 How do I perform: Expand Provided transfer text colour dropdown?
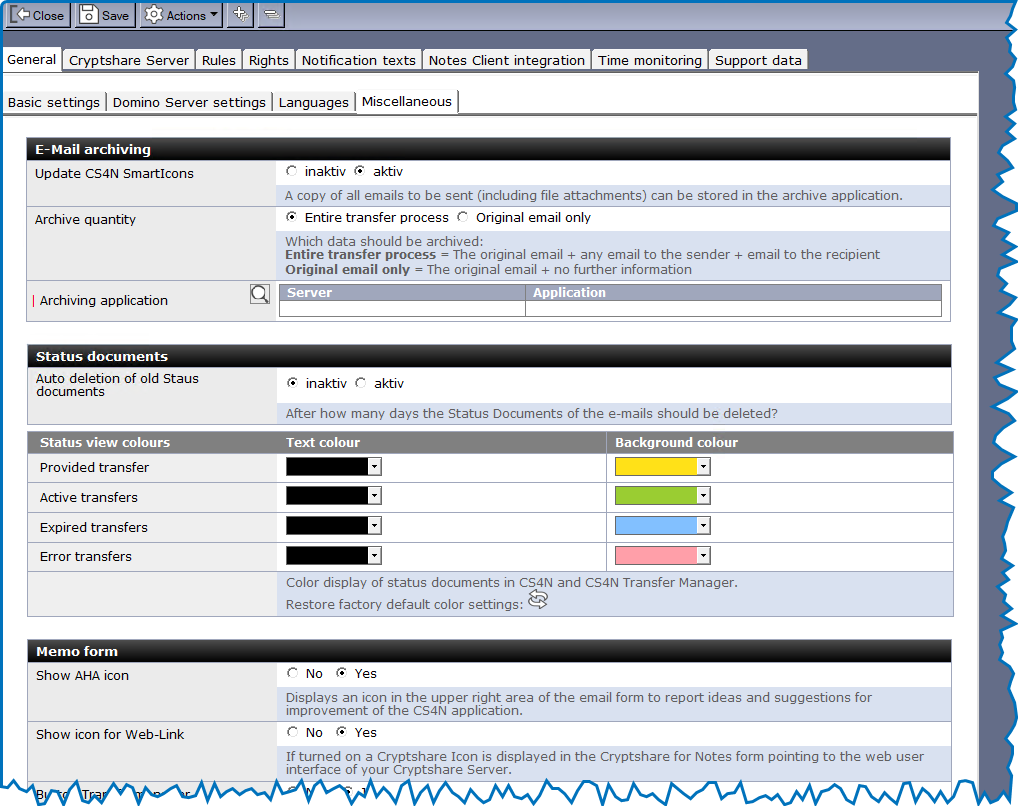[374, 467]
